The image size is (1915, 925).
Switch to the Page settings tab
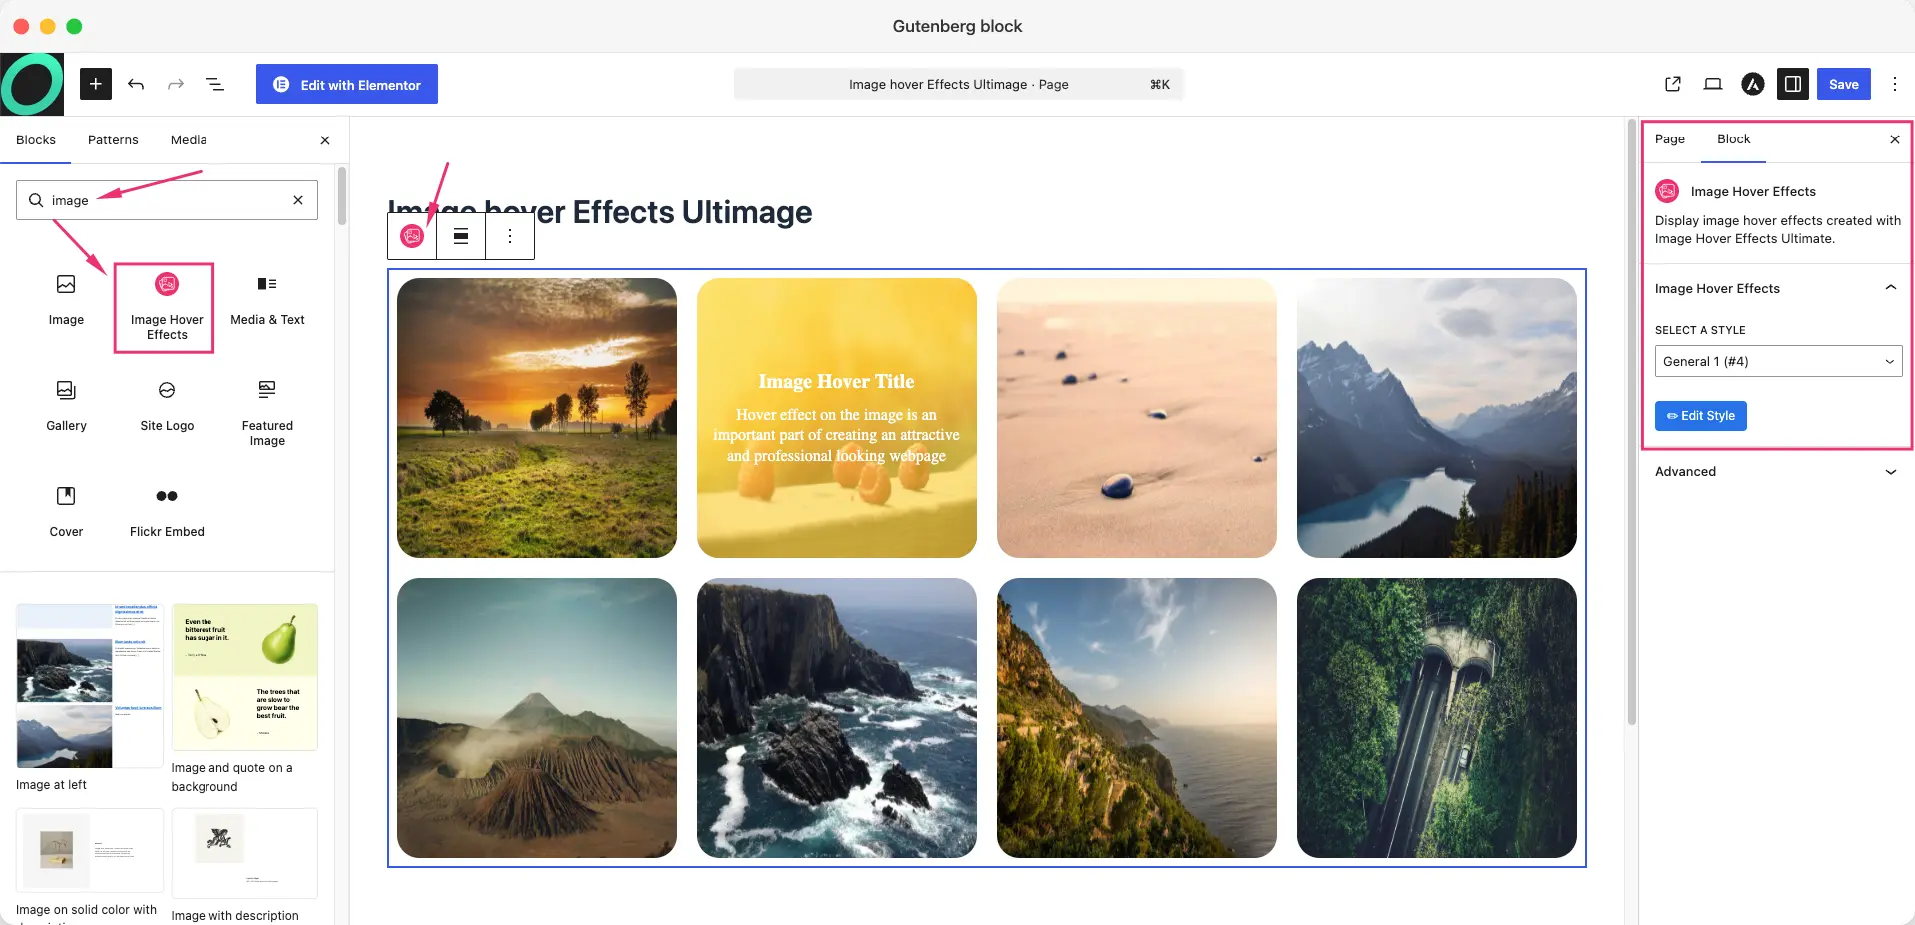[1669, 139]
